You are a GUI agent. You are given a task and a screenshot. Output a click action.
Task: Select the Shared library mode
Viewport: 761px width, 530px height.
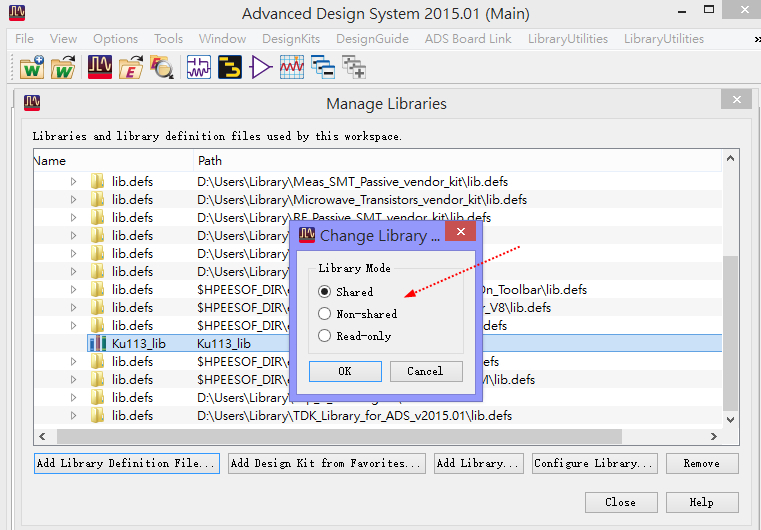[324, 292]
